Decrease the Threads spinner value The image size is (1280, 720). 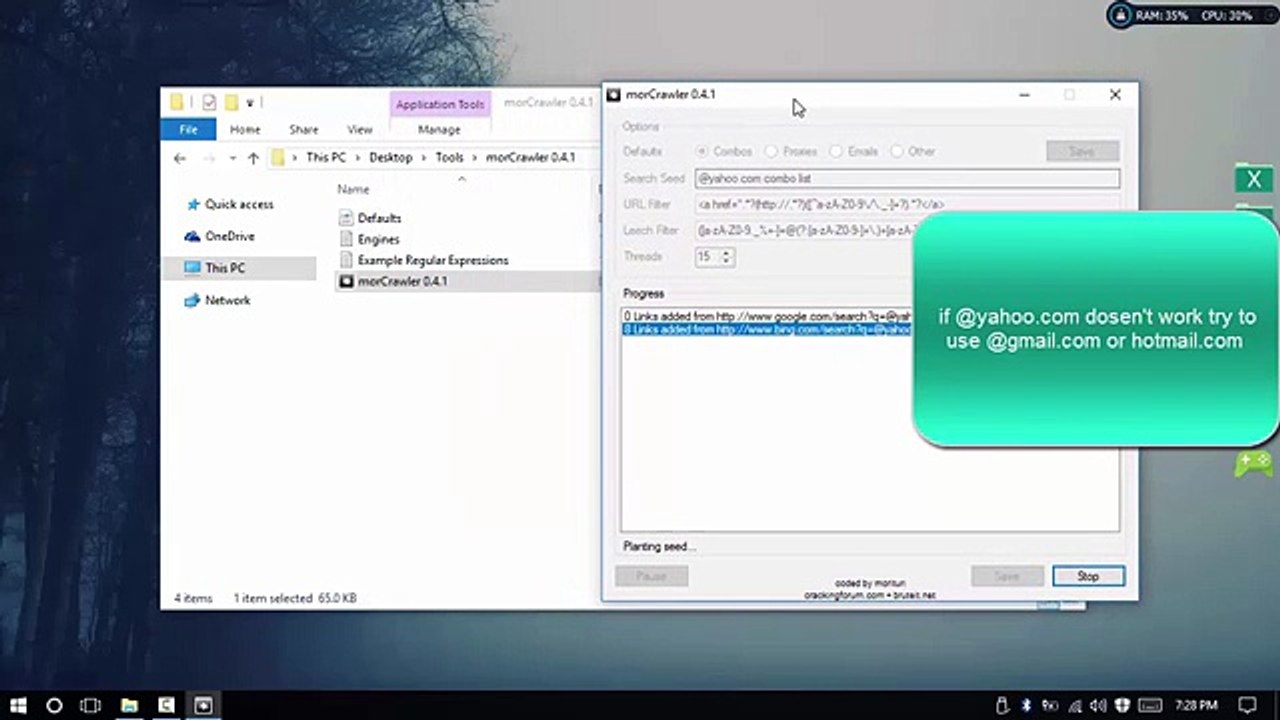click(726, 261)
